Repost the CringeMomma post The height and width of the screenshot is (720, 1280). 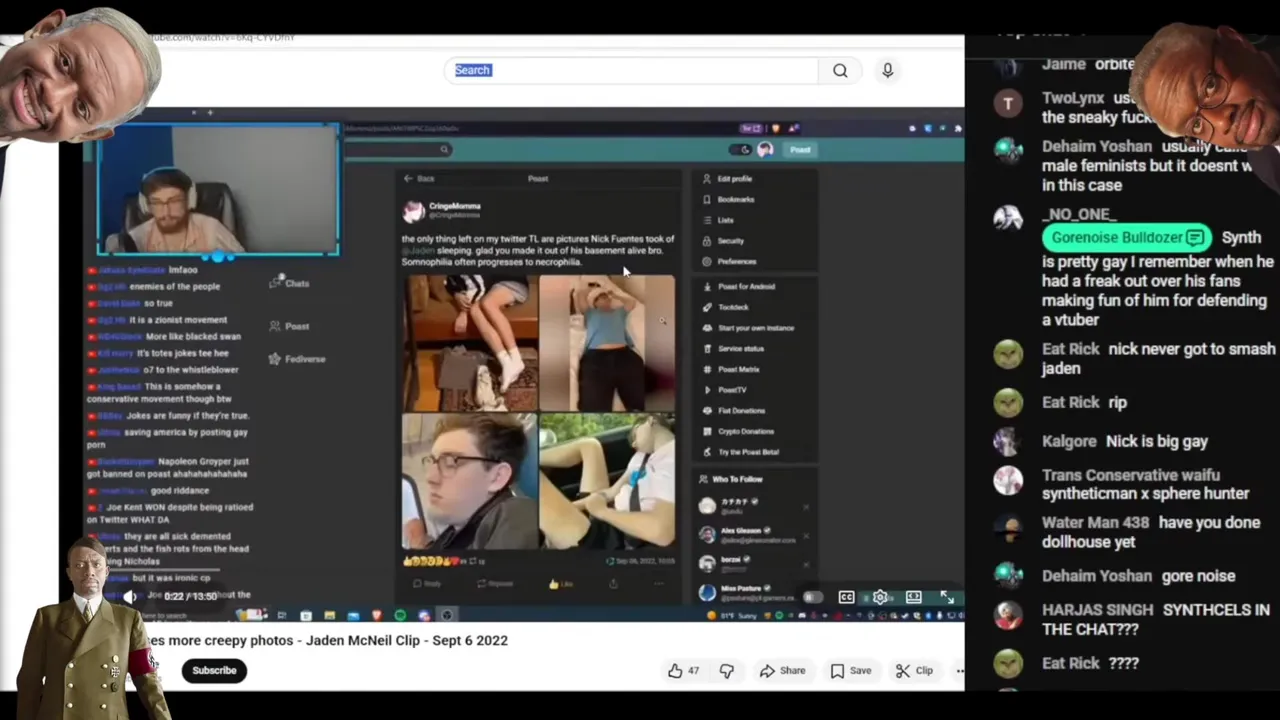(495, 584)
